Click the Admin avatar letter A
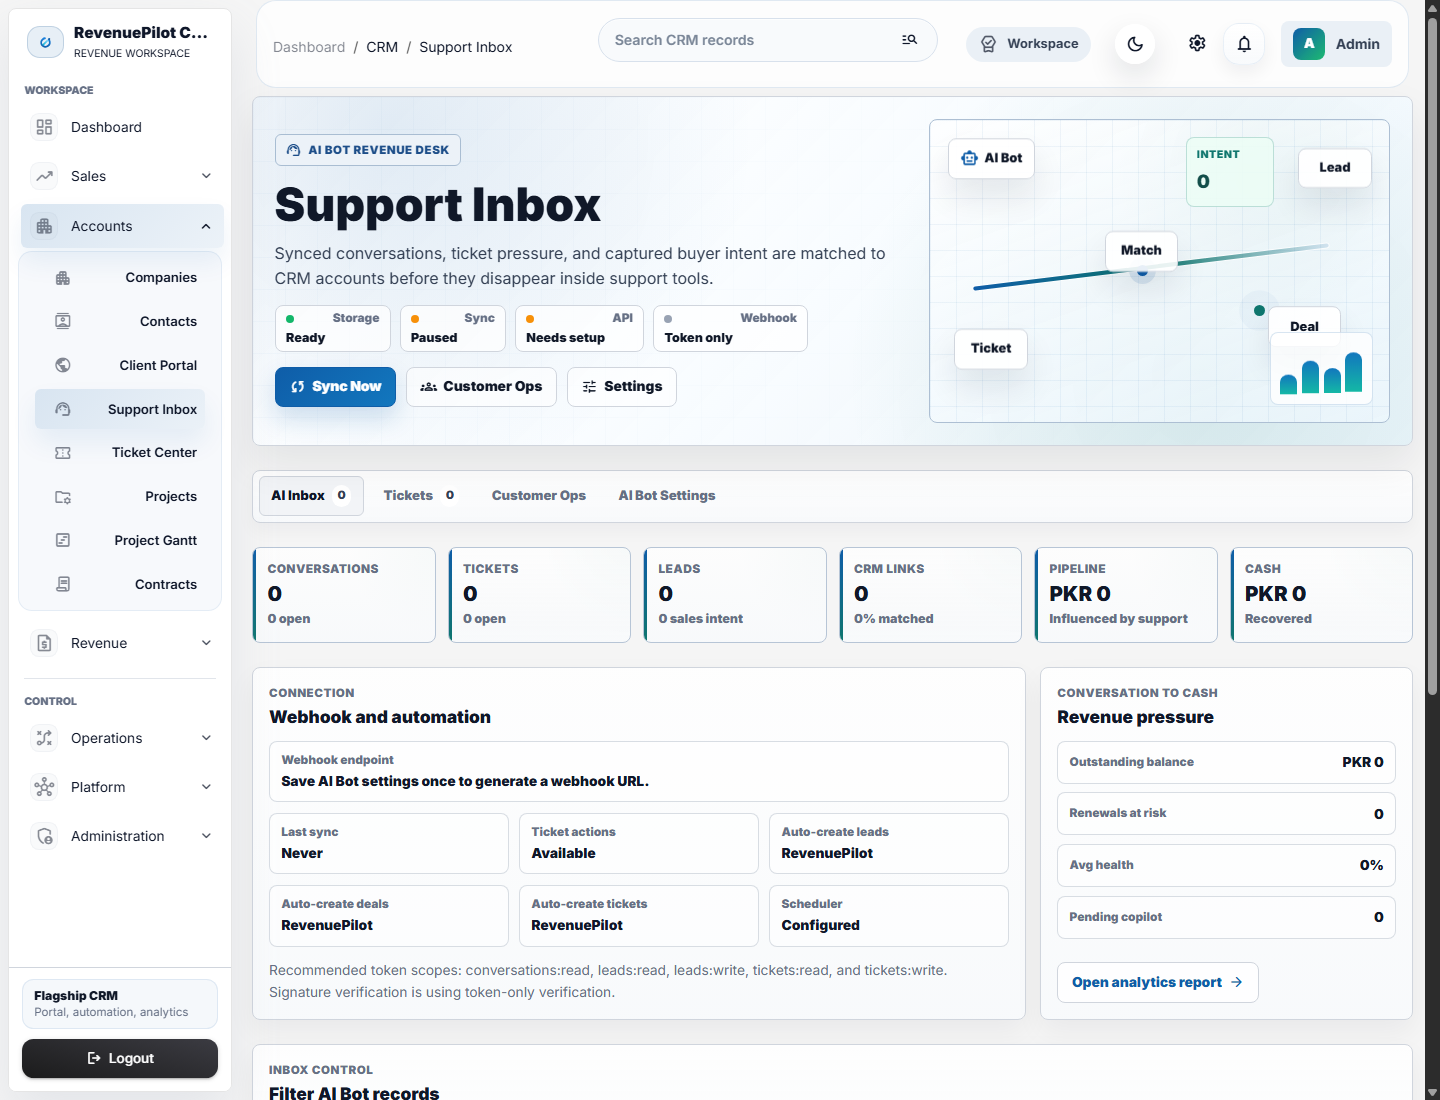The width and height of the screenshot is (1440, 1100). coord(1309,44)
